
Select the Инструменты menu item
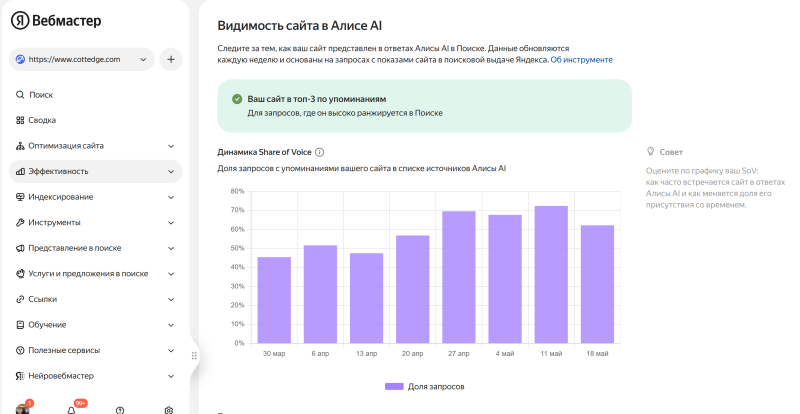[95, 223]
